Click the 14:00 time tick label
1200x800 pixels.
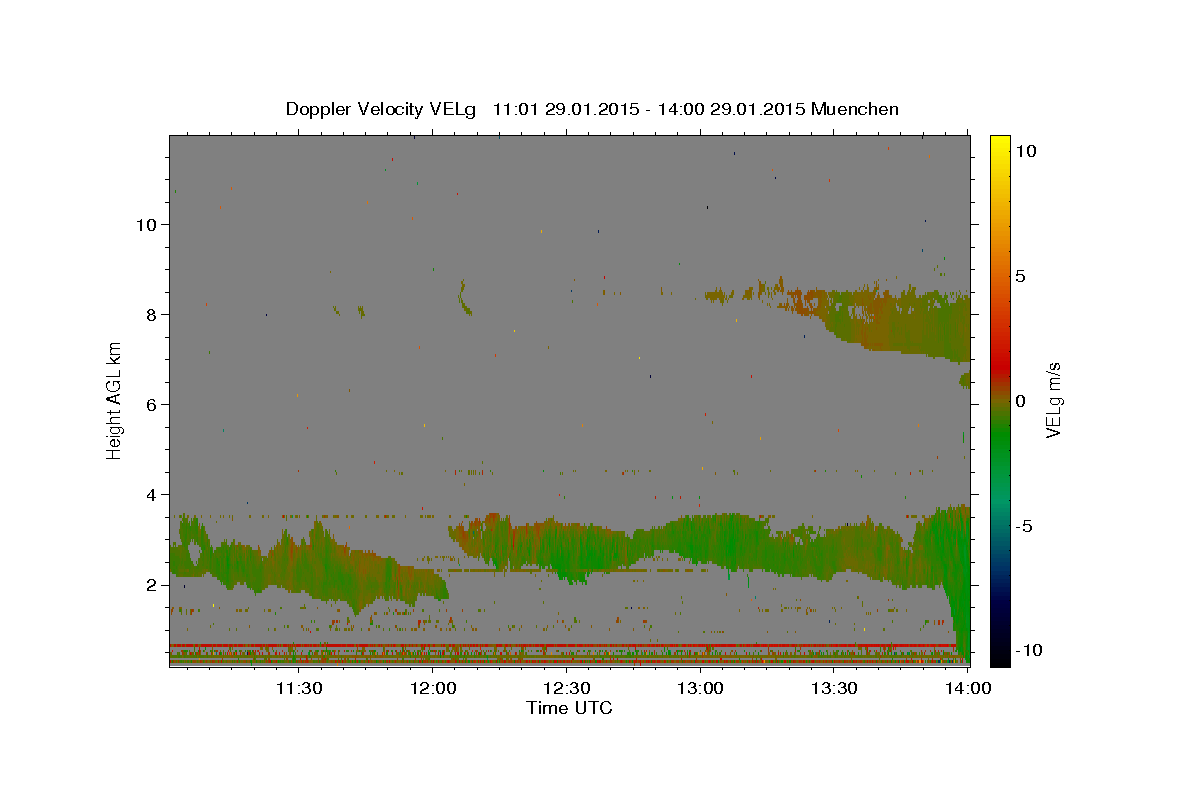tap(968, 688)
